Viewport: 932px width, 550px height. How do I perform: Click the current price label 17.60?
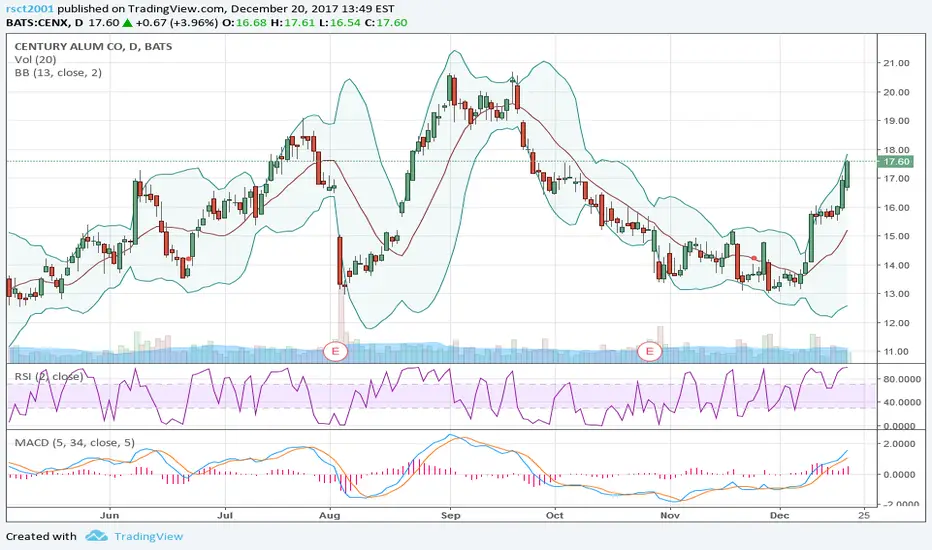tap(896, 162)
